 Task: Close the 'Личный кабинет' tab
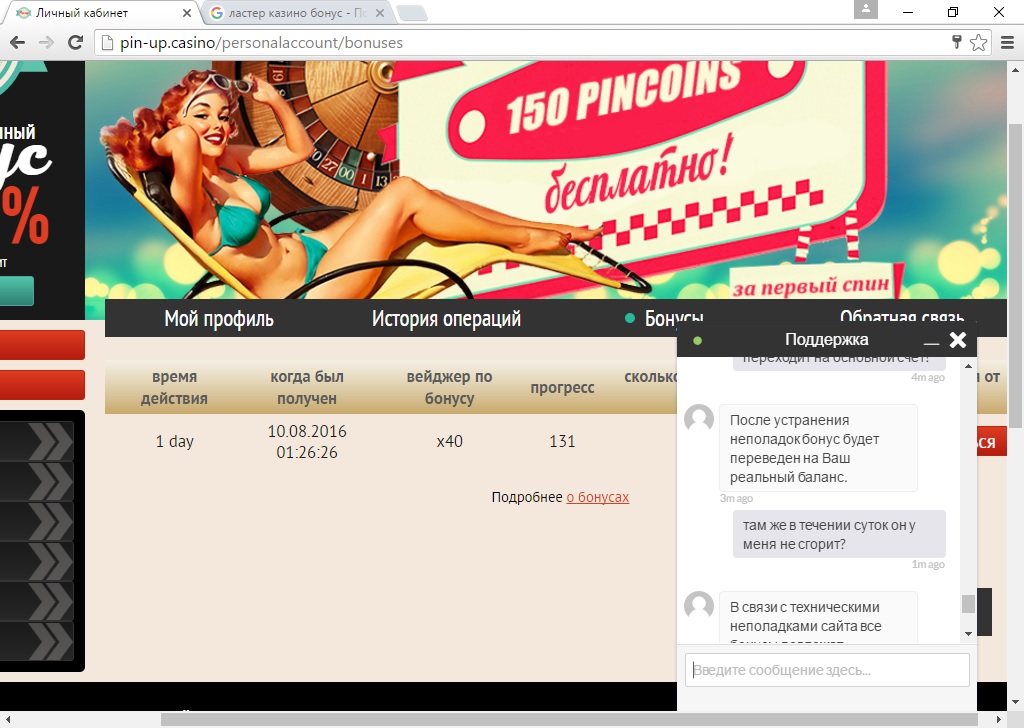pyautogui.click(x=187, y=12)
